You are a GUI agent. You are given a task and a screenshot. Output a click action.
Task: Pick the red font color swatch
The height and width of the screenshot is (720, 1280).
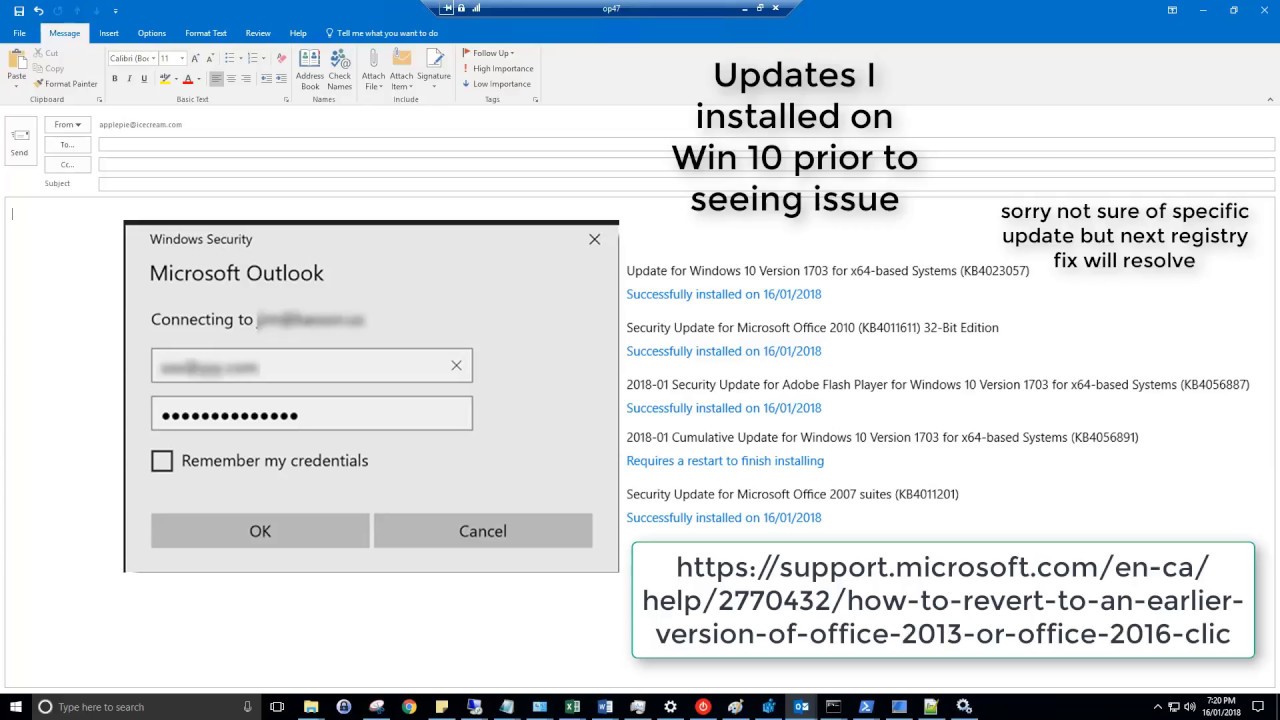click(187, 79)
